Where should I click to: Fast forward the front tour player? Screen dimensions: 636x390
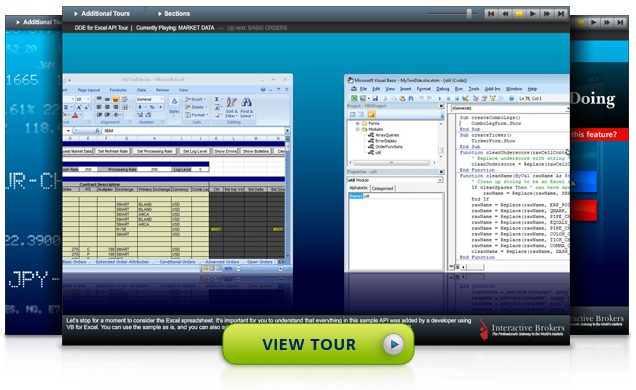point(547,14)
